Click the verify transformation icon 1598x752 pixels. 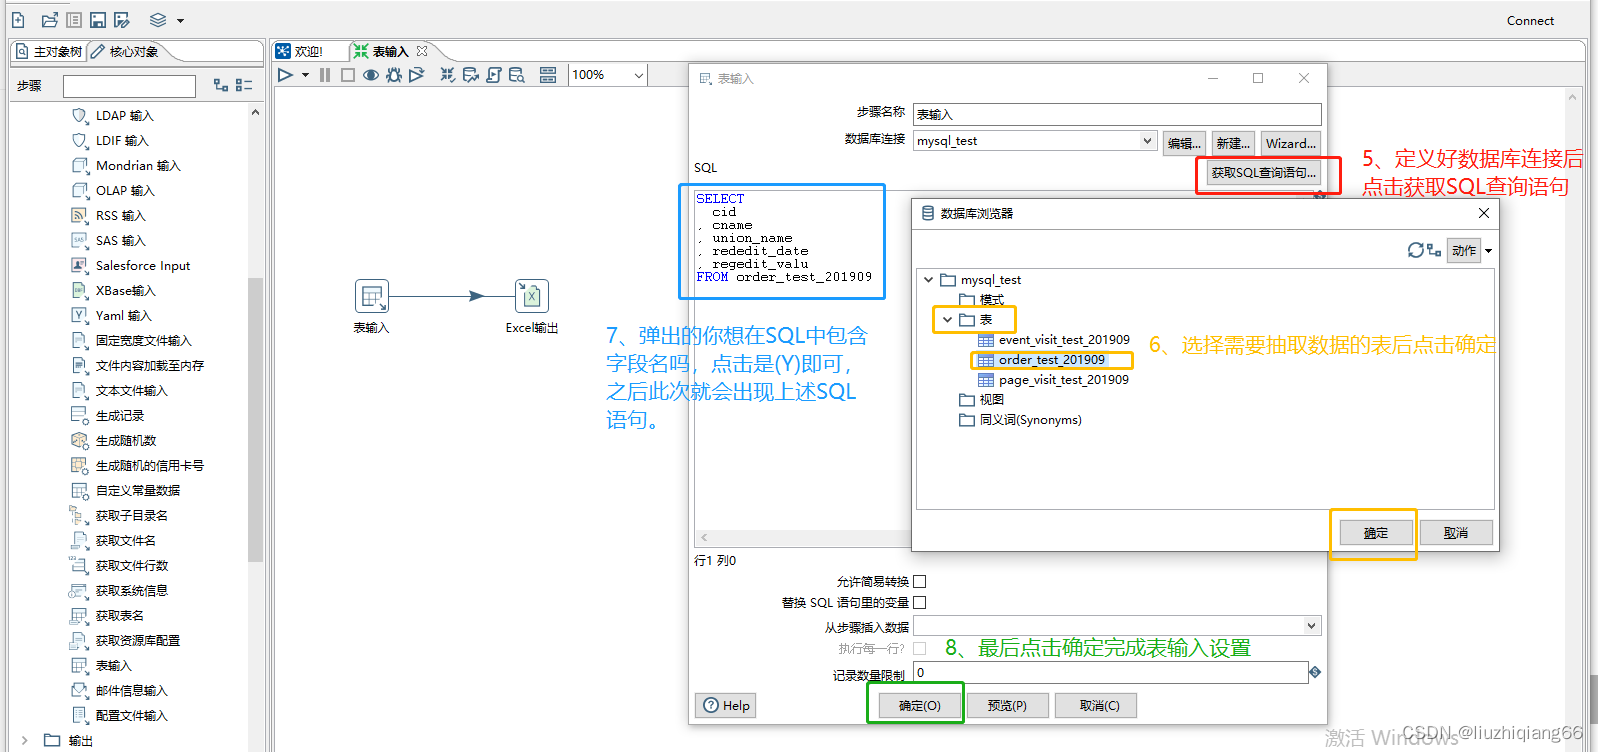click(x=447, y=75)
